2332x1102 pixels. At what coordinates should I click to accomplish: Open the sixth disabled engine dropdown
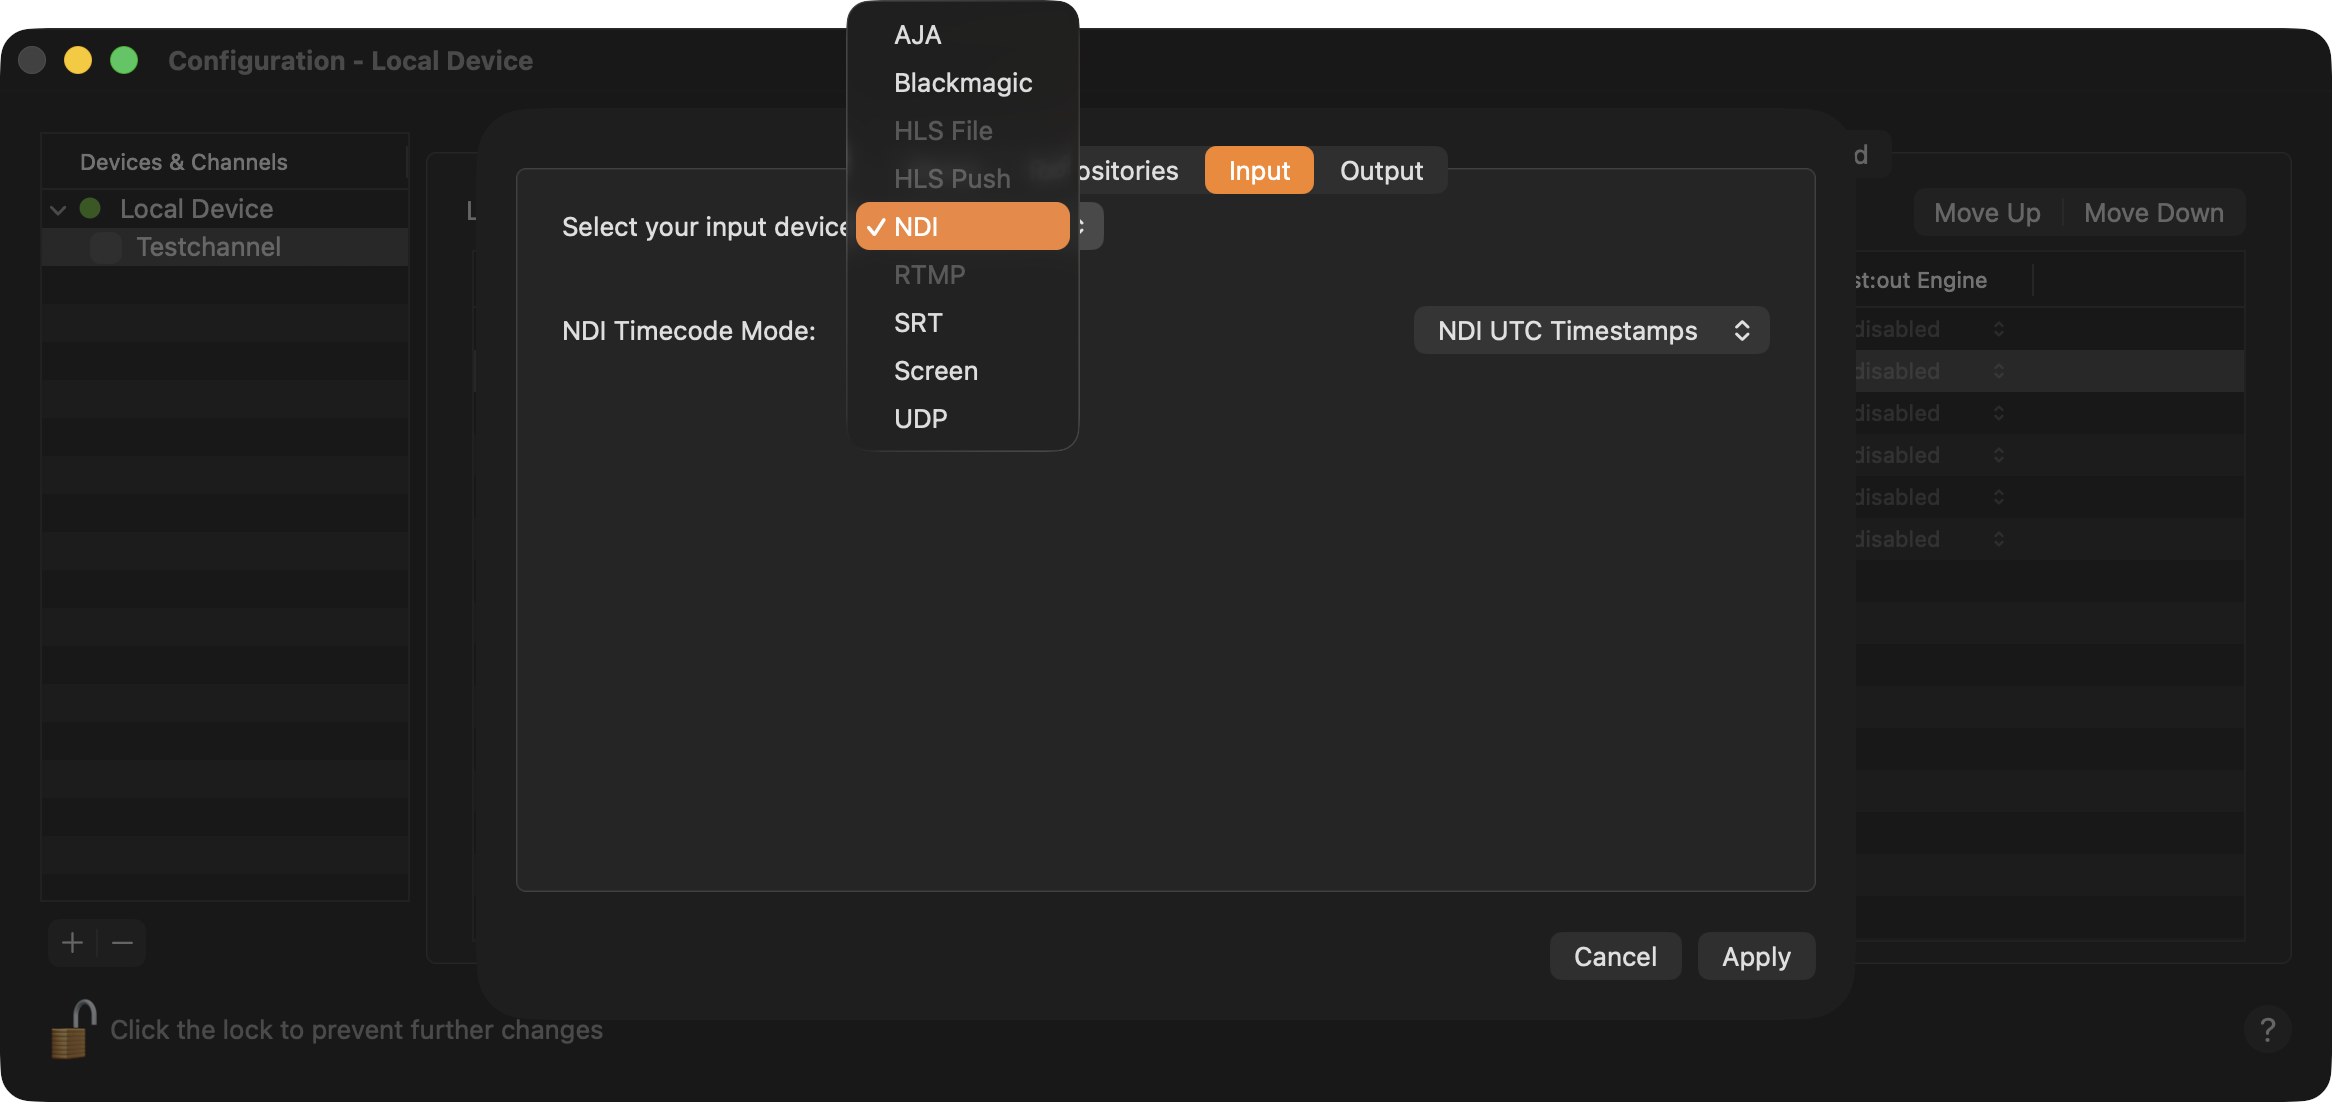1930,539
